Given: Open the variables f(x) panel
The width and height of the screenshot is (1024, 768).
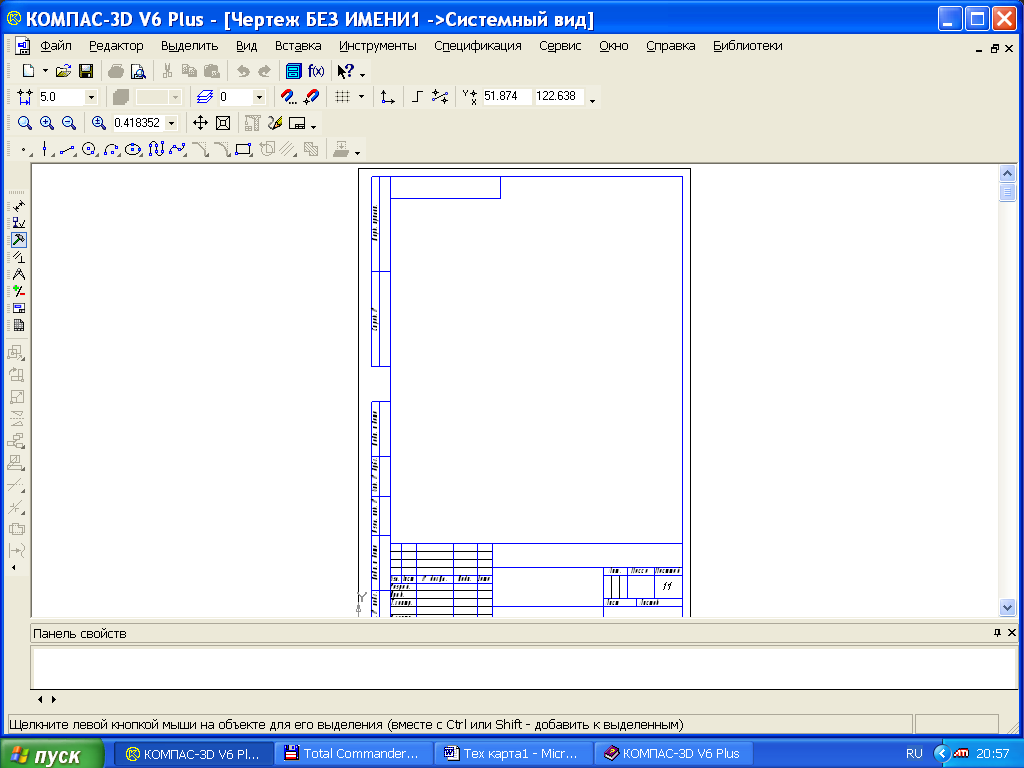Looking at the screenshot, I should (316, 71).
